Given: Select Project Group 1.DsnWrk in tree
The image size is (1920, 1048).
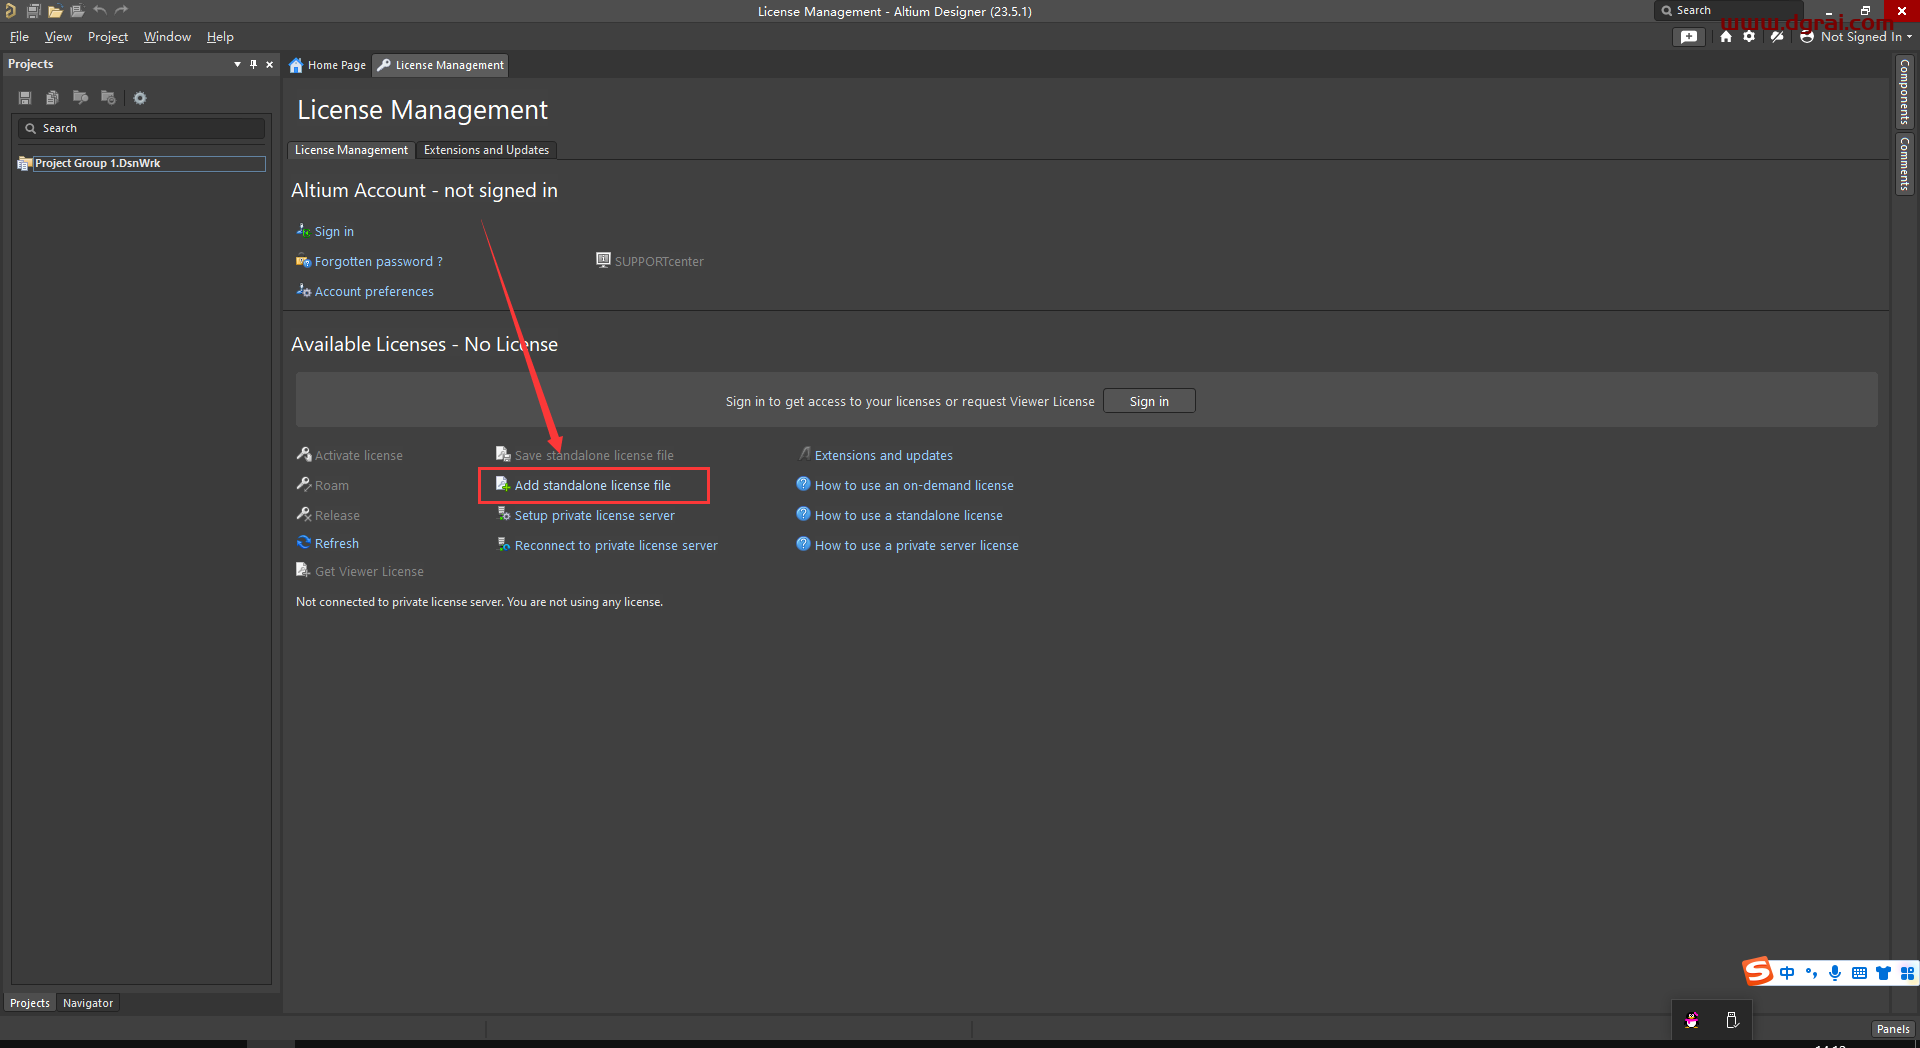Looking at the screenshot, I should click(97, 163).
